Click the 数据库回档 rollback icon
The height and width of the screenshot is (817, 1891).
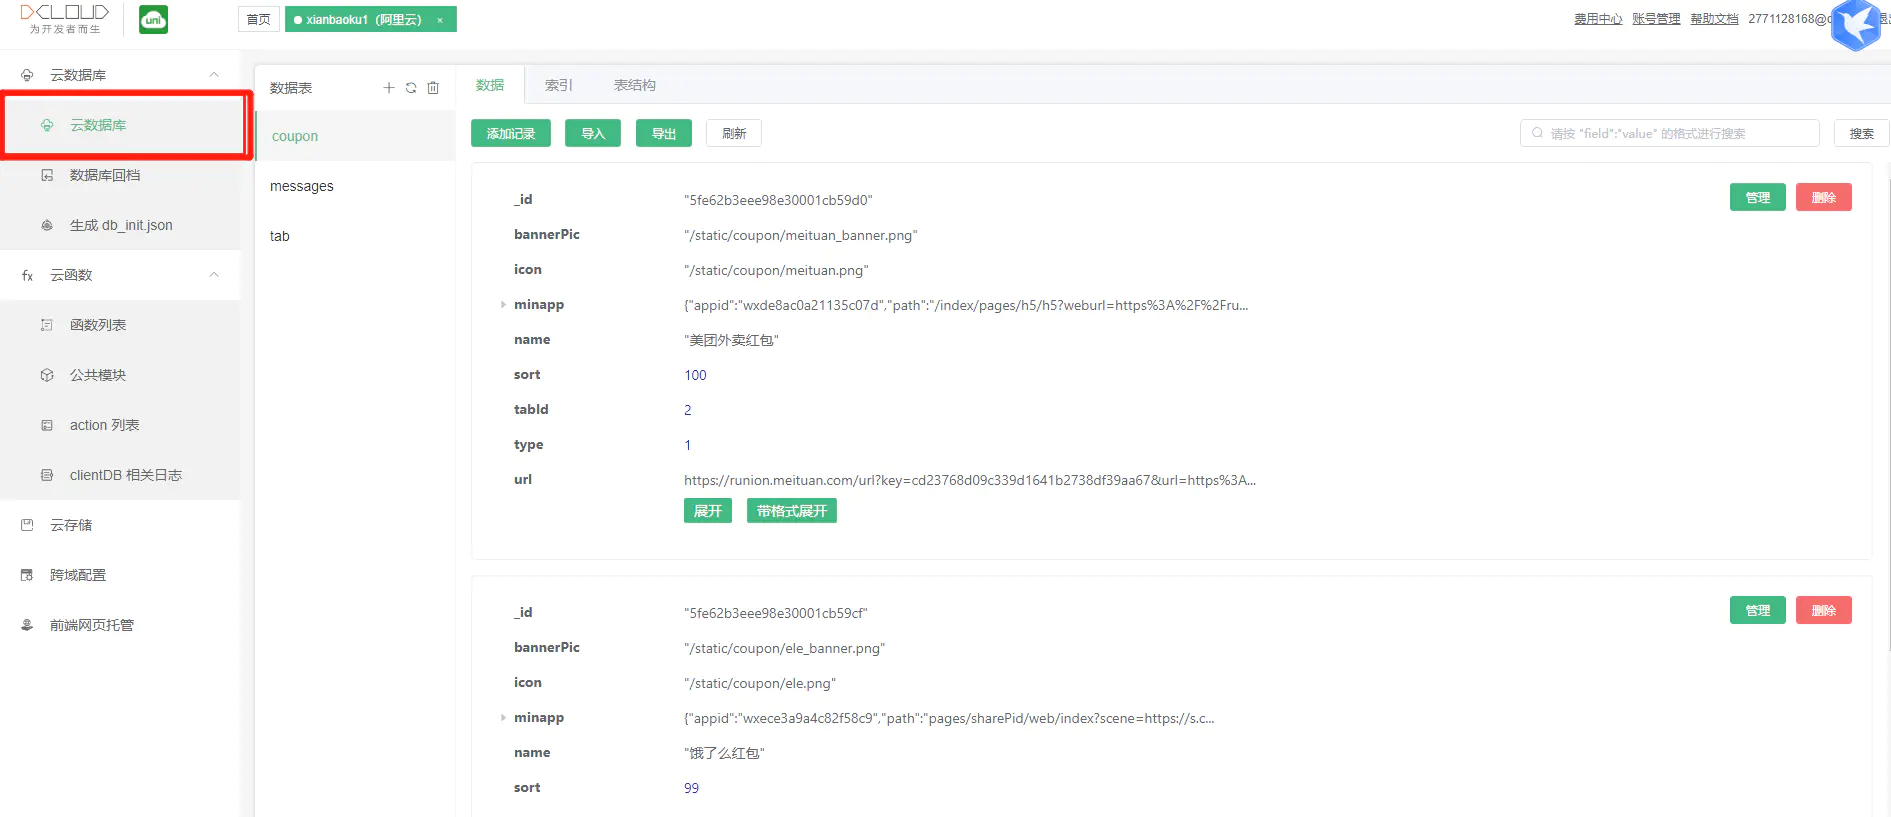pos(47,175)
